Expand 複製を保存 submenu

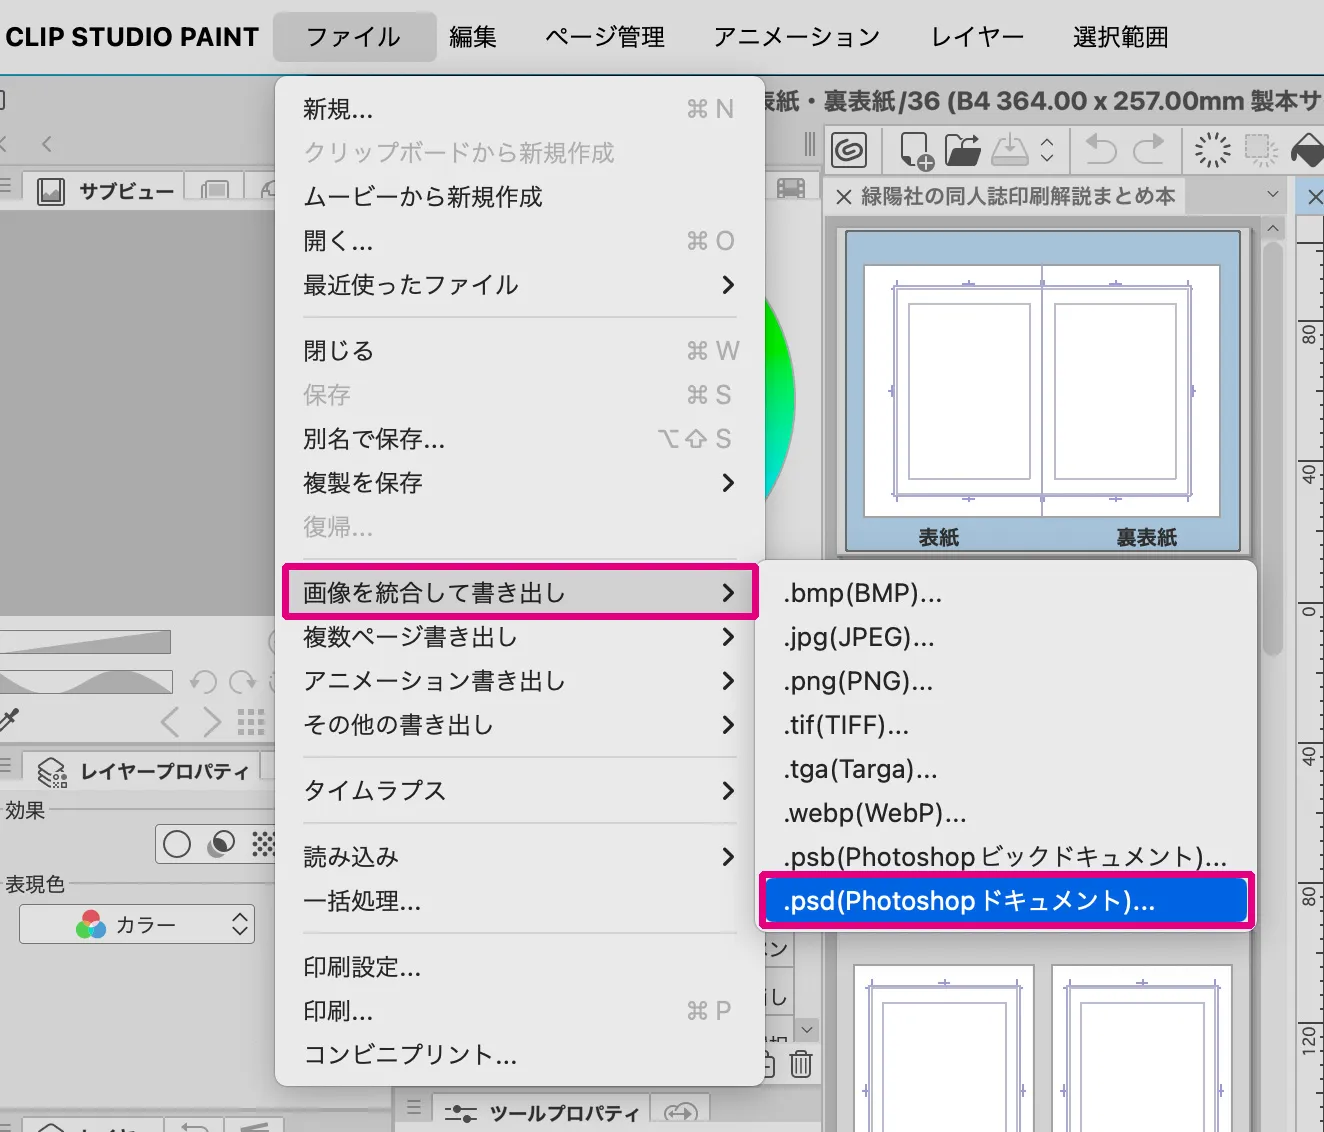[x=520, y=483]
